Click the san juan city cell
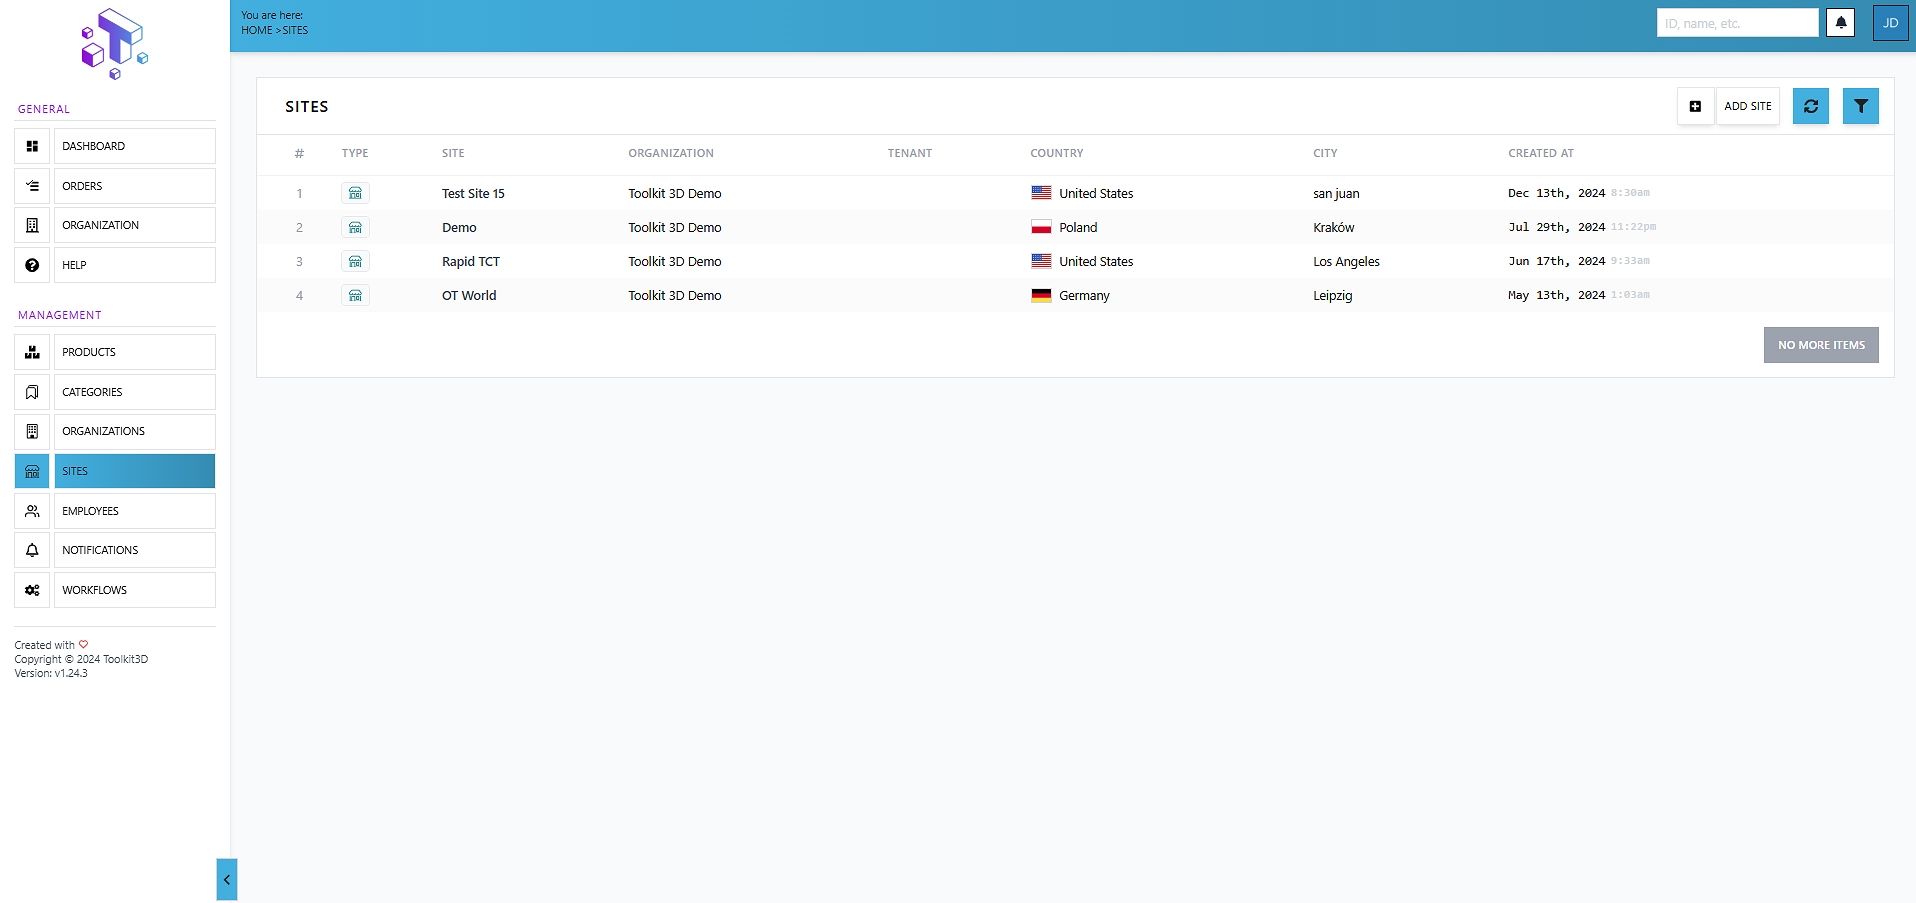Viewport: 1916px width, 903px height. [1336, 193]
